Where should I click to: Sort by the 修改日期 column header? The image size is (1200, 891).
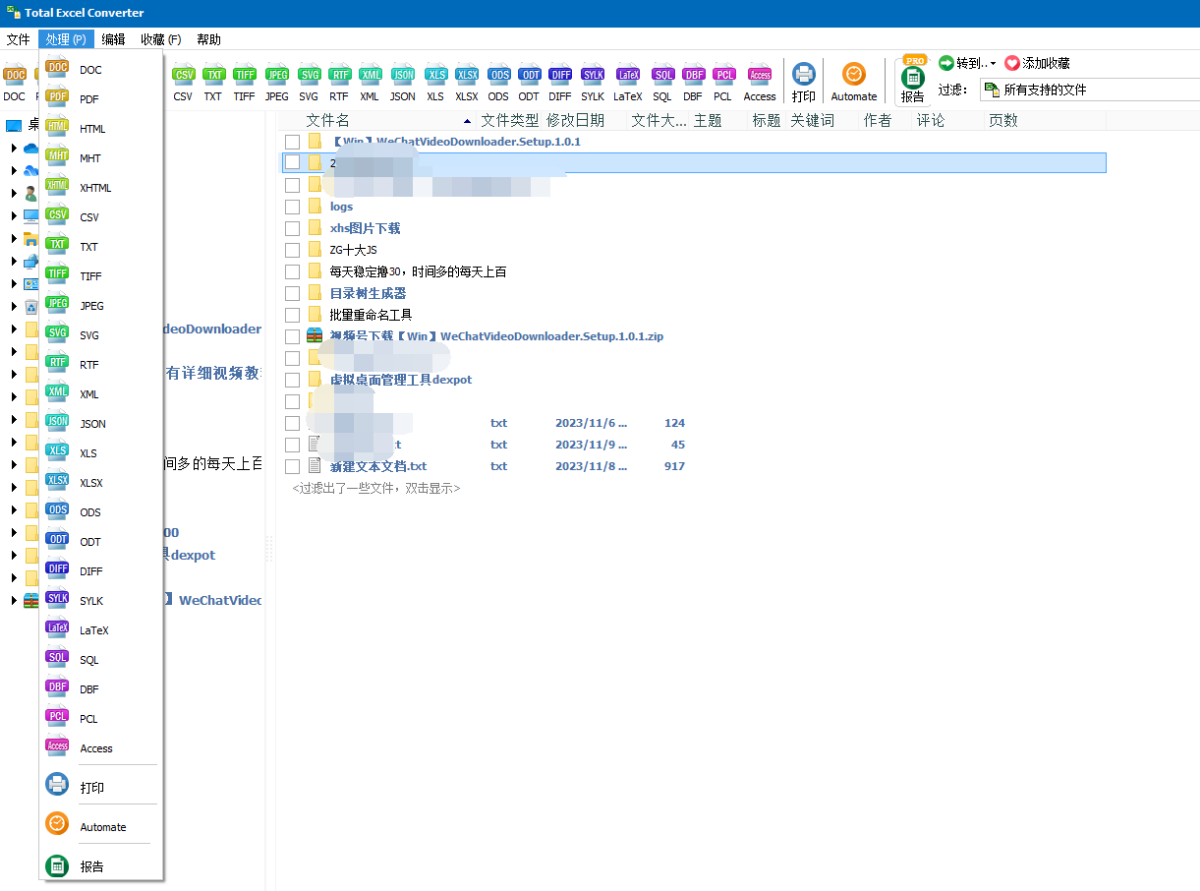point(575,120)
